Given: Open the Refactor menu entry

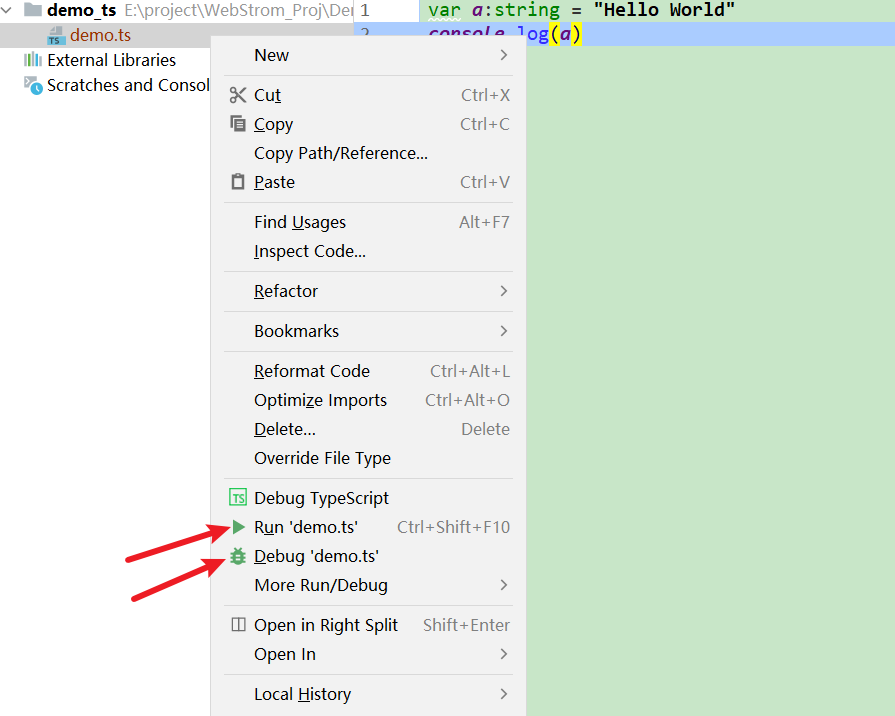Looking at the screenshot, I should pyautogui.click(x=368, y=291).
